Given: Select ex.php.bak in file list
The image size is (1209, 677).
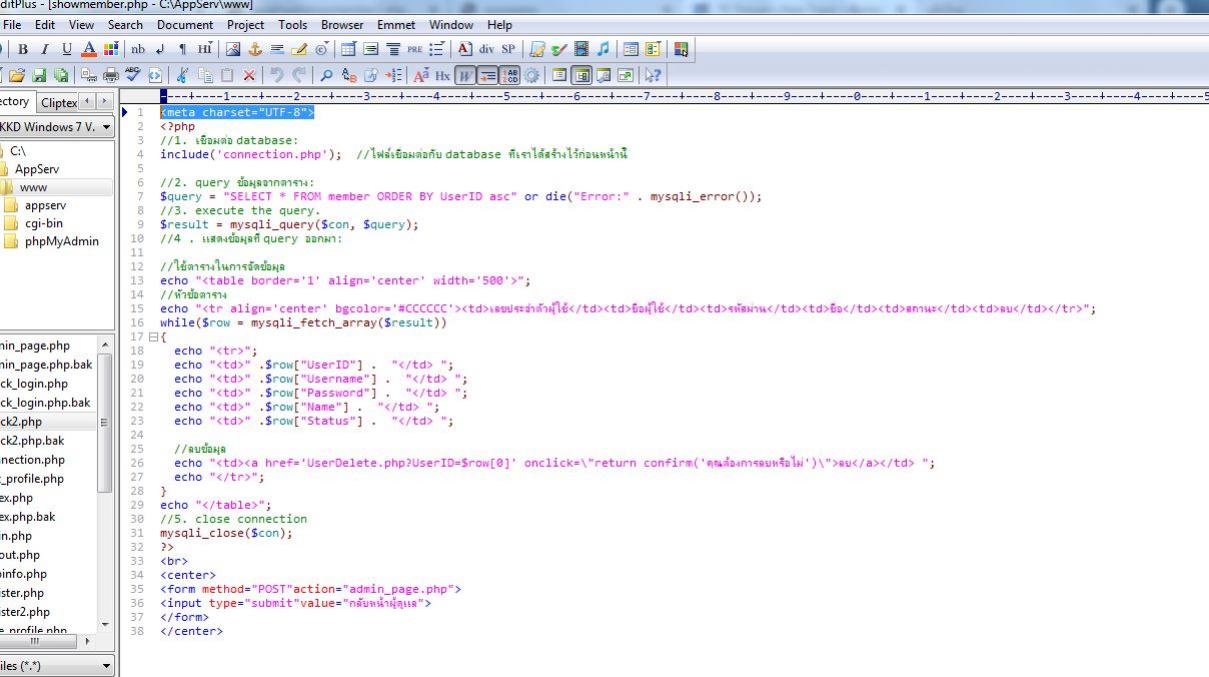Looking at the screenshot, I should point(28,516).
